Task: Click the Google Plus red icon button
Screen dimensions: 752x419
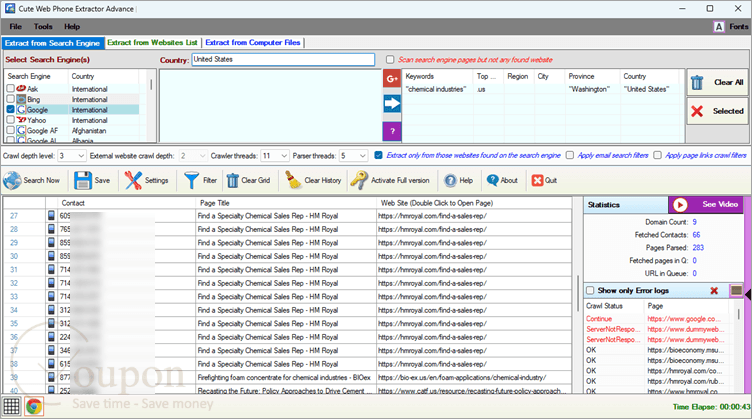Action: coord(392,79)
